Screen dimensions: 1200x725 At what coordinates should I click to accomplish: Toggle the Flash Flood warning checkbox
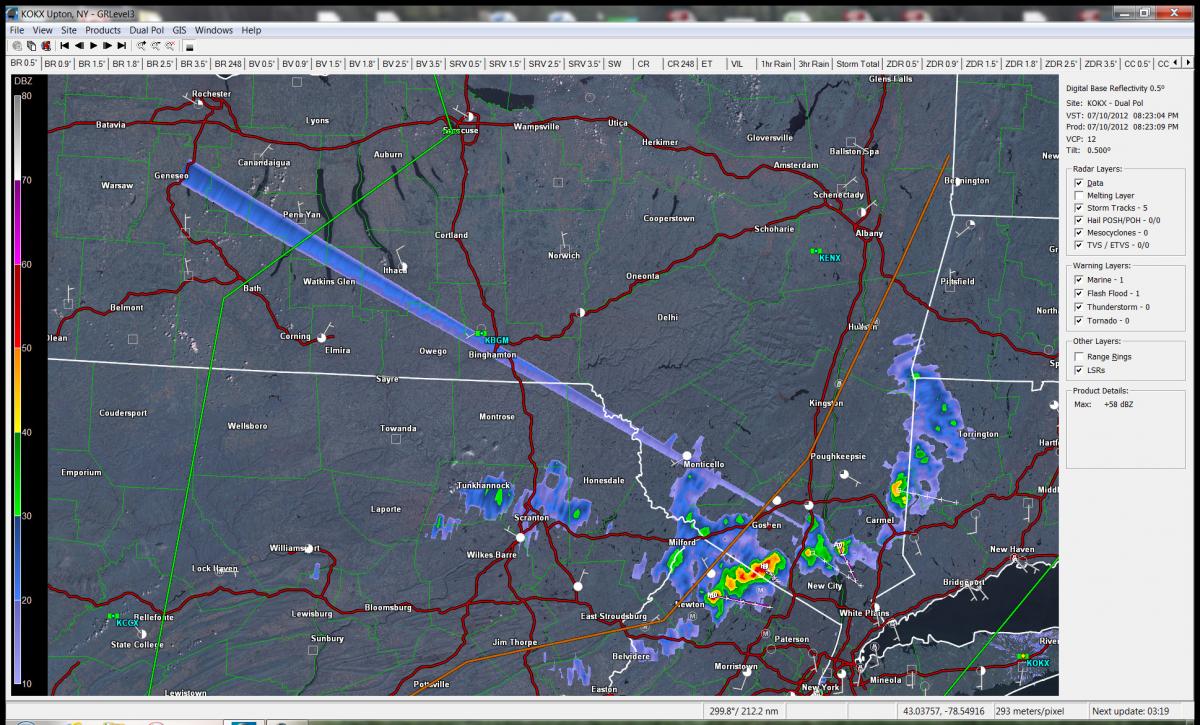pyautogui.click(x=1078, y=293)
